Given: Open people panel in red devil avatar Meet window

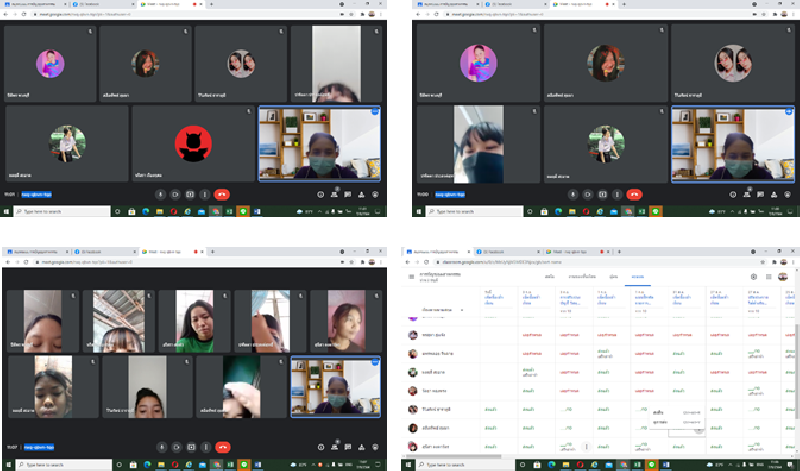Looking at the screenshot, I should [334, 194].
